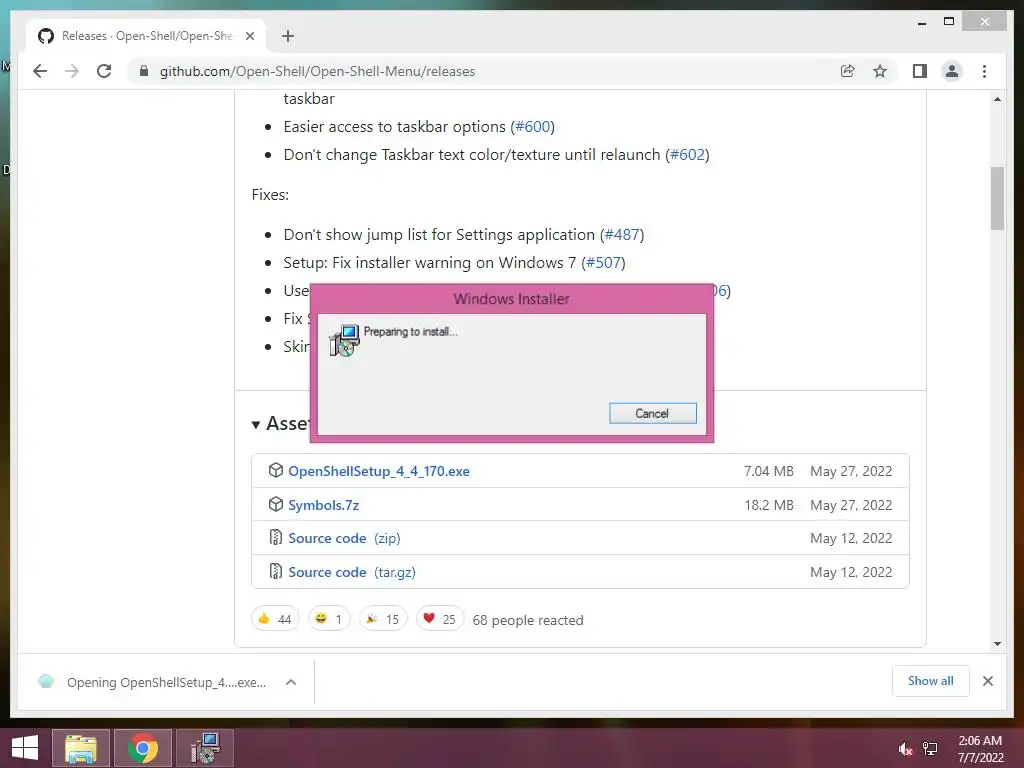Viewport: 1024px width, 768px height.
Task: Download Source code (zip)
Action: [x=344, y=538]
